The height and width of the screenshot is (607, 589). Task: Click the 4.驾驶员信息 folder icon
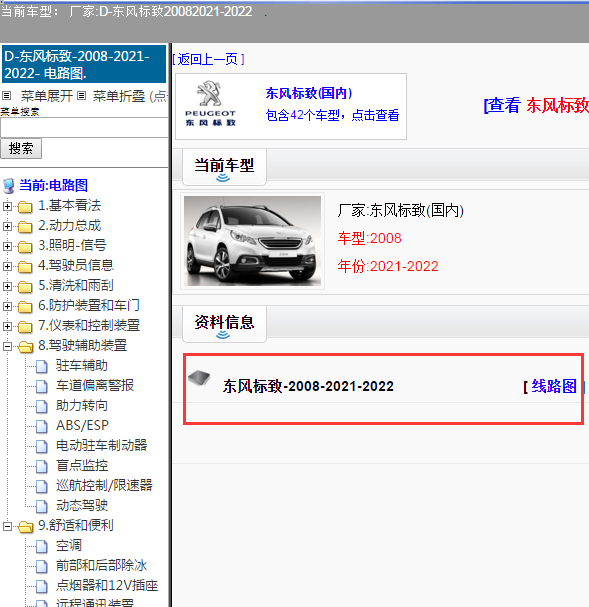[25, 267]
